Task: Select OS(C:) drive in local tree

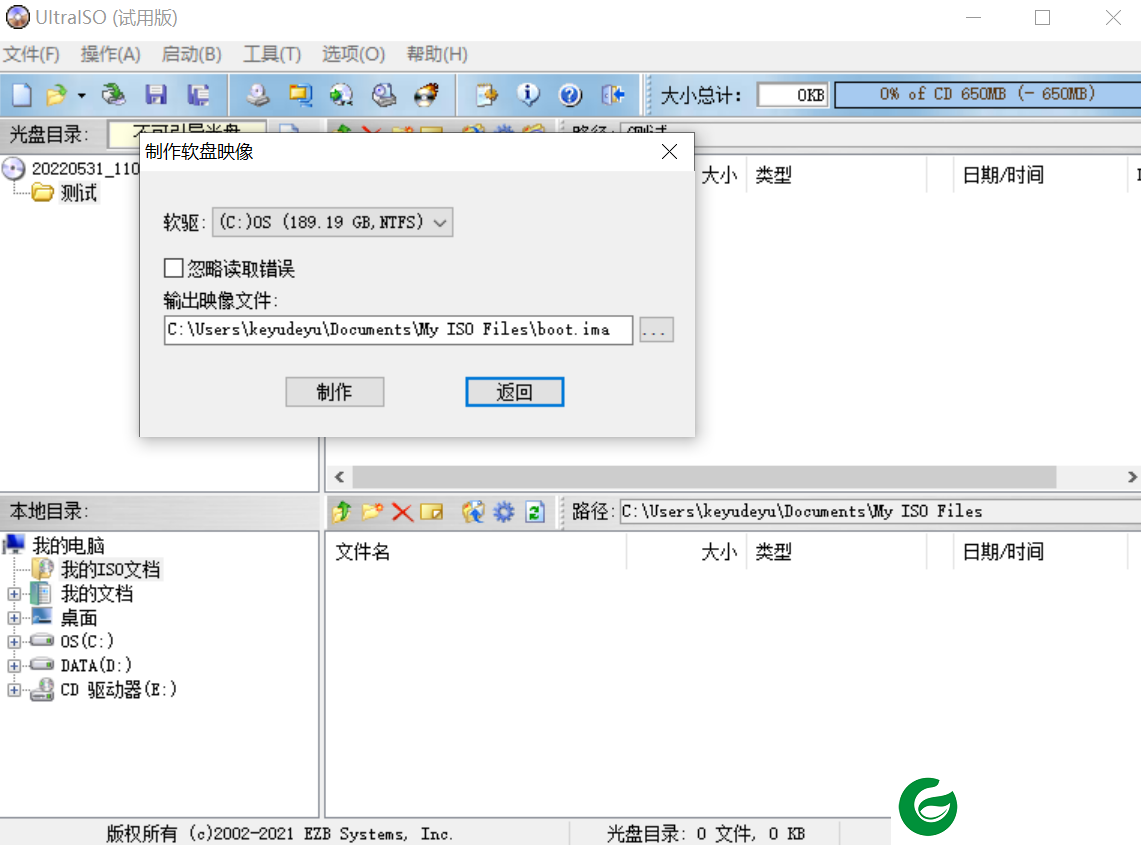Action: coord(87,641)
